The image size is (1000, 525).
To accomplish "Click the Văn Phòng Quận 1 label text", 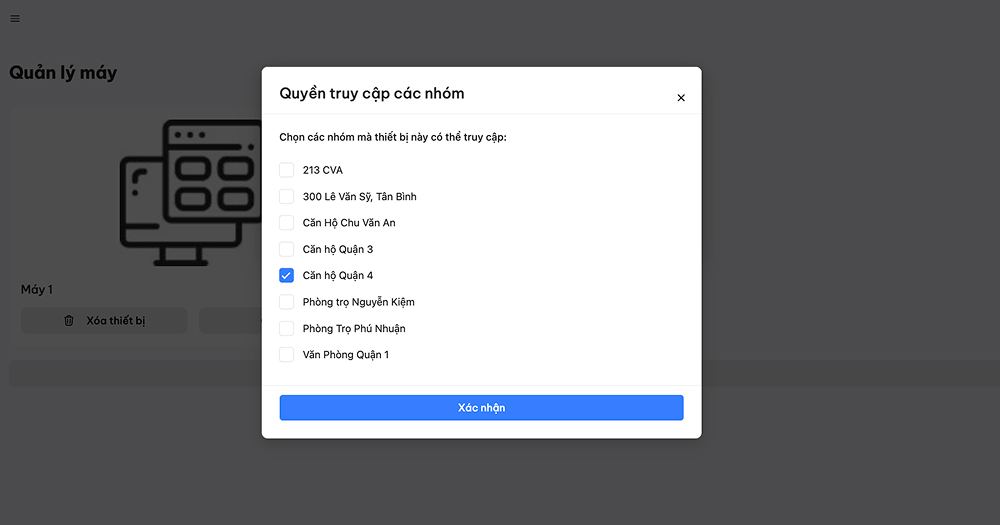I will [x=346, y=355].
